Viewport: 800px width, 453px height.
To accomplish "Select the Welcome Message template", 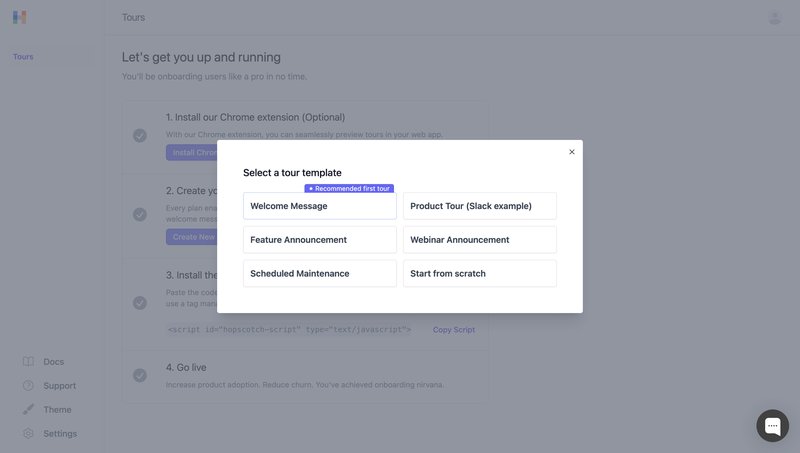I will click(319, 206).
